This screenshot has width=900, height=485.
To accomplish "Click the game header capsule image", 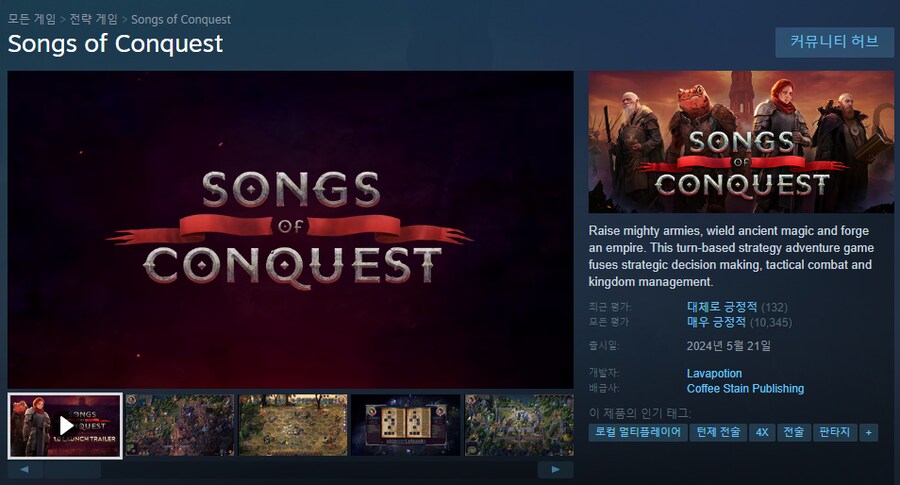I will click(741, 142).
